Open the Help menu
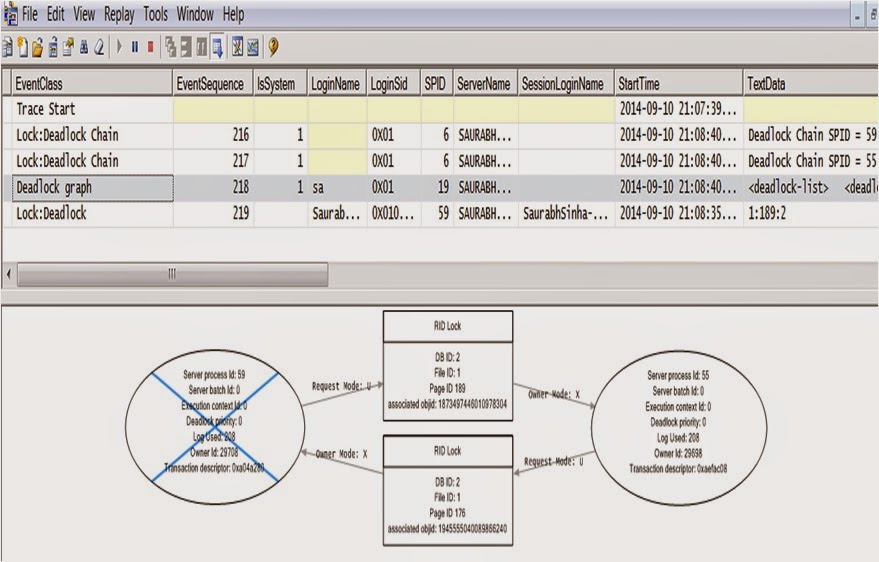Image resolution: width=879 pixels, height=562 pixels. pos(233,14)
